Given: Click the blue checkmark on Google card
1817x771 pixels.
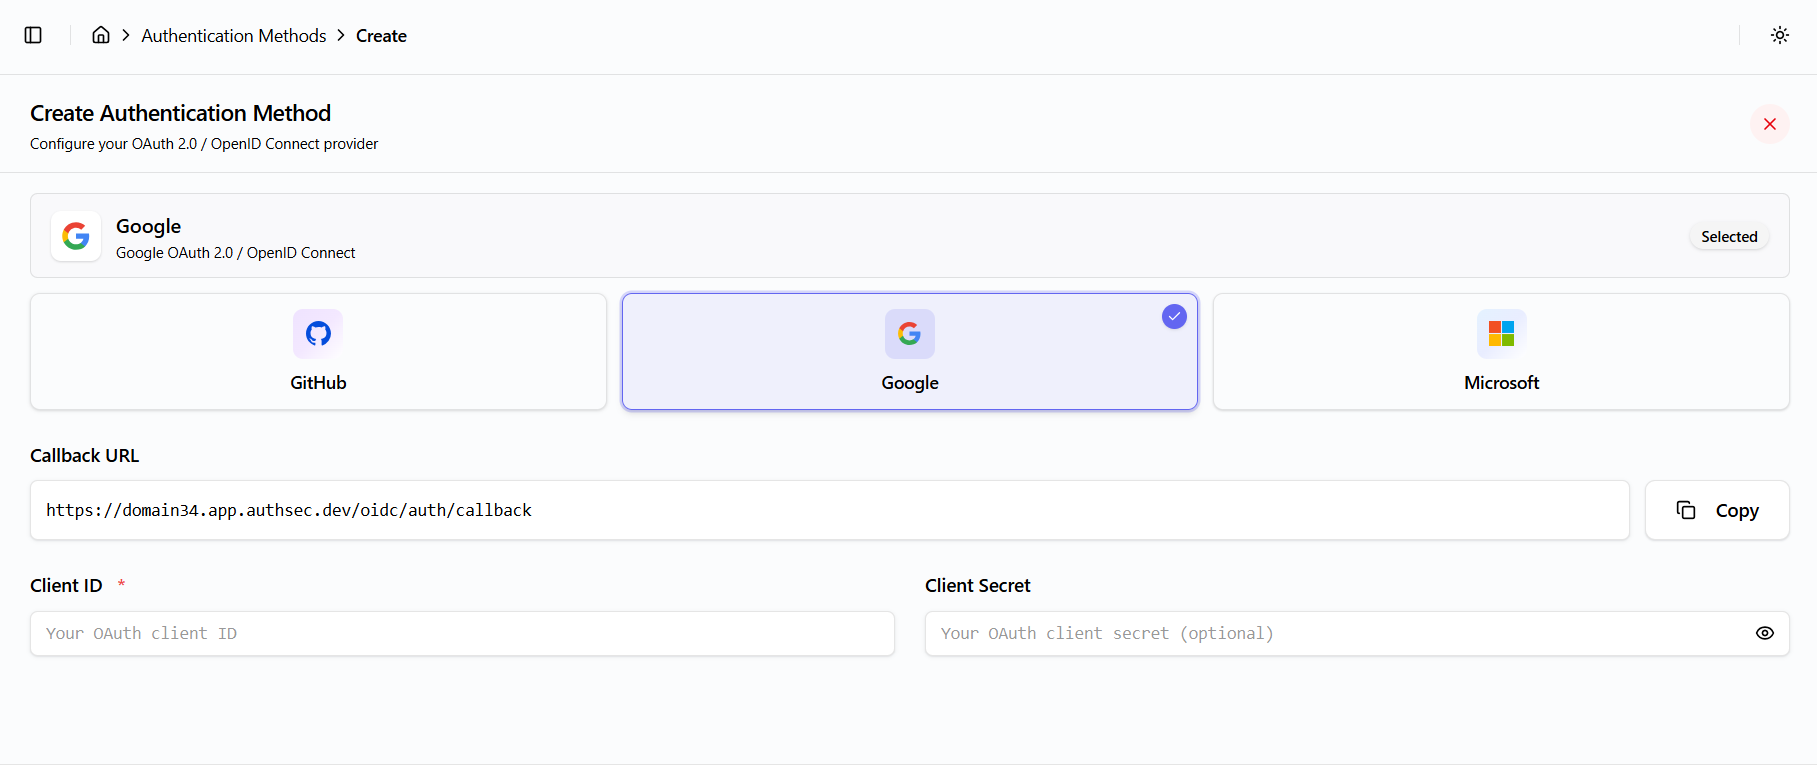Looking at the screenshot, I should tap(1174, 316).
